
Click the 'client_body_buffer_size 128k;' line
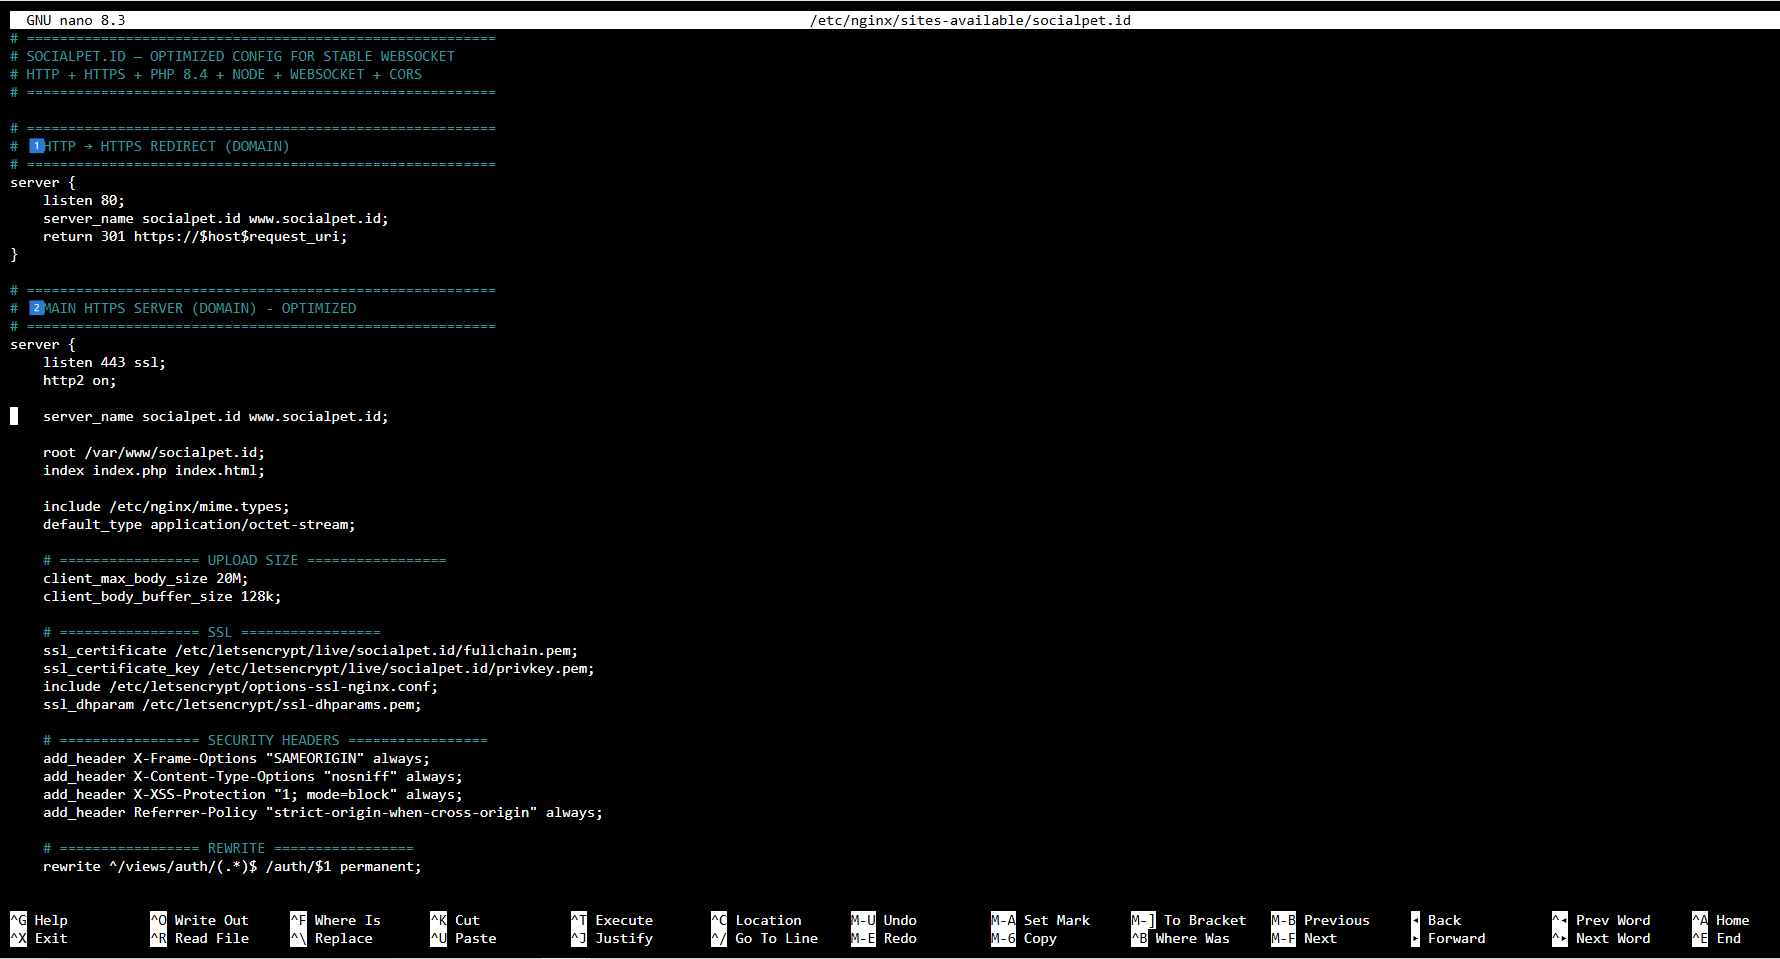pyautogui.click(x=162, y=596)
